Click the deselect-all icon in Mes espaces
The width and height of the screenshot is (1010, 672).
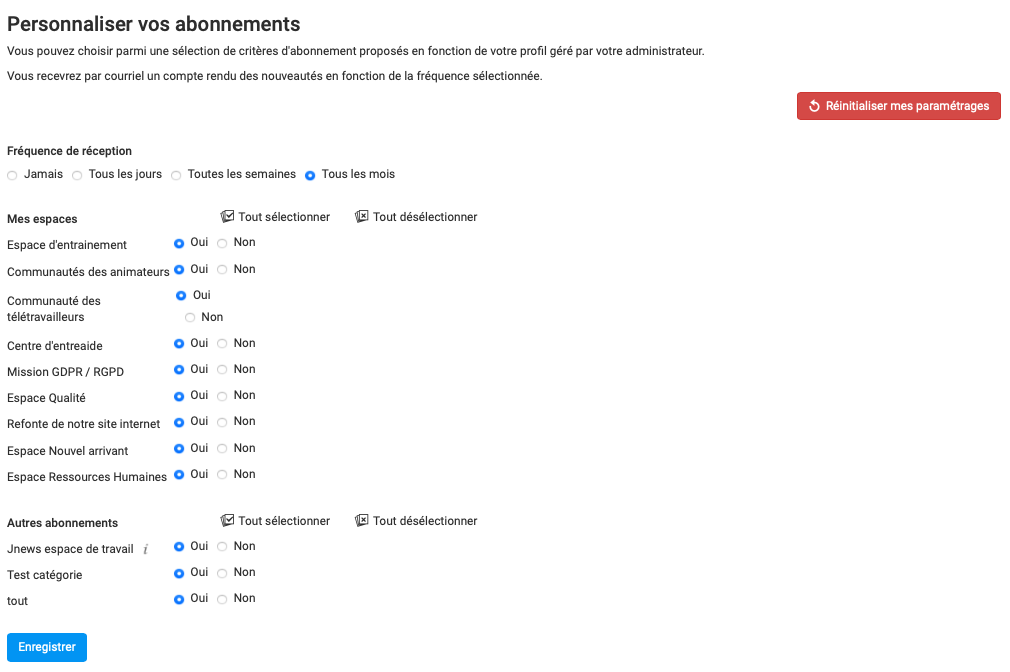click(362, 216)
